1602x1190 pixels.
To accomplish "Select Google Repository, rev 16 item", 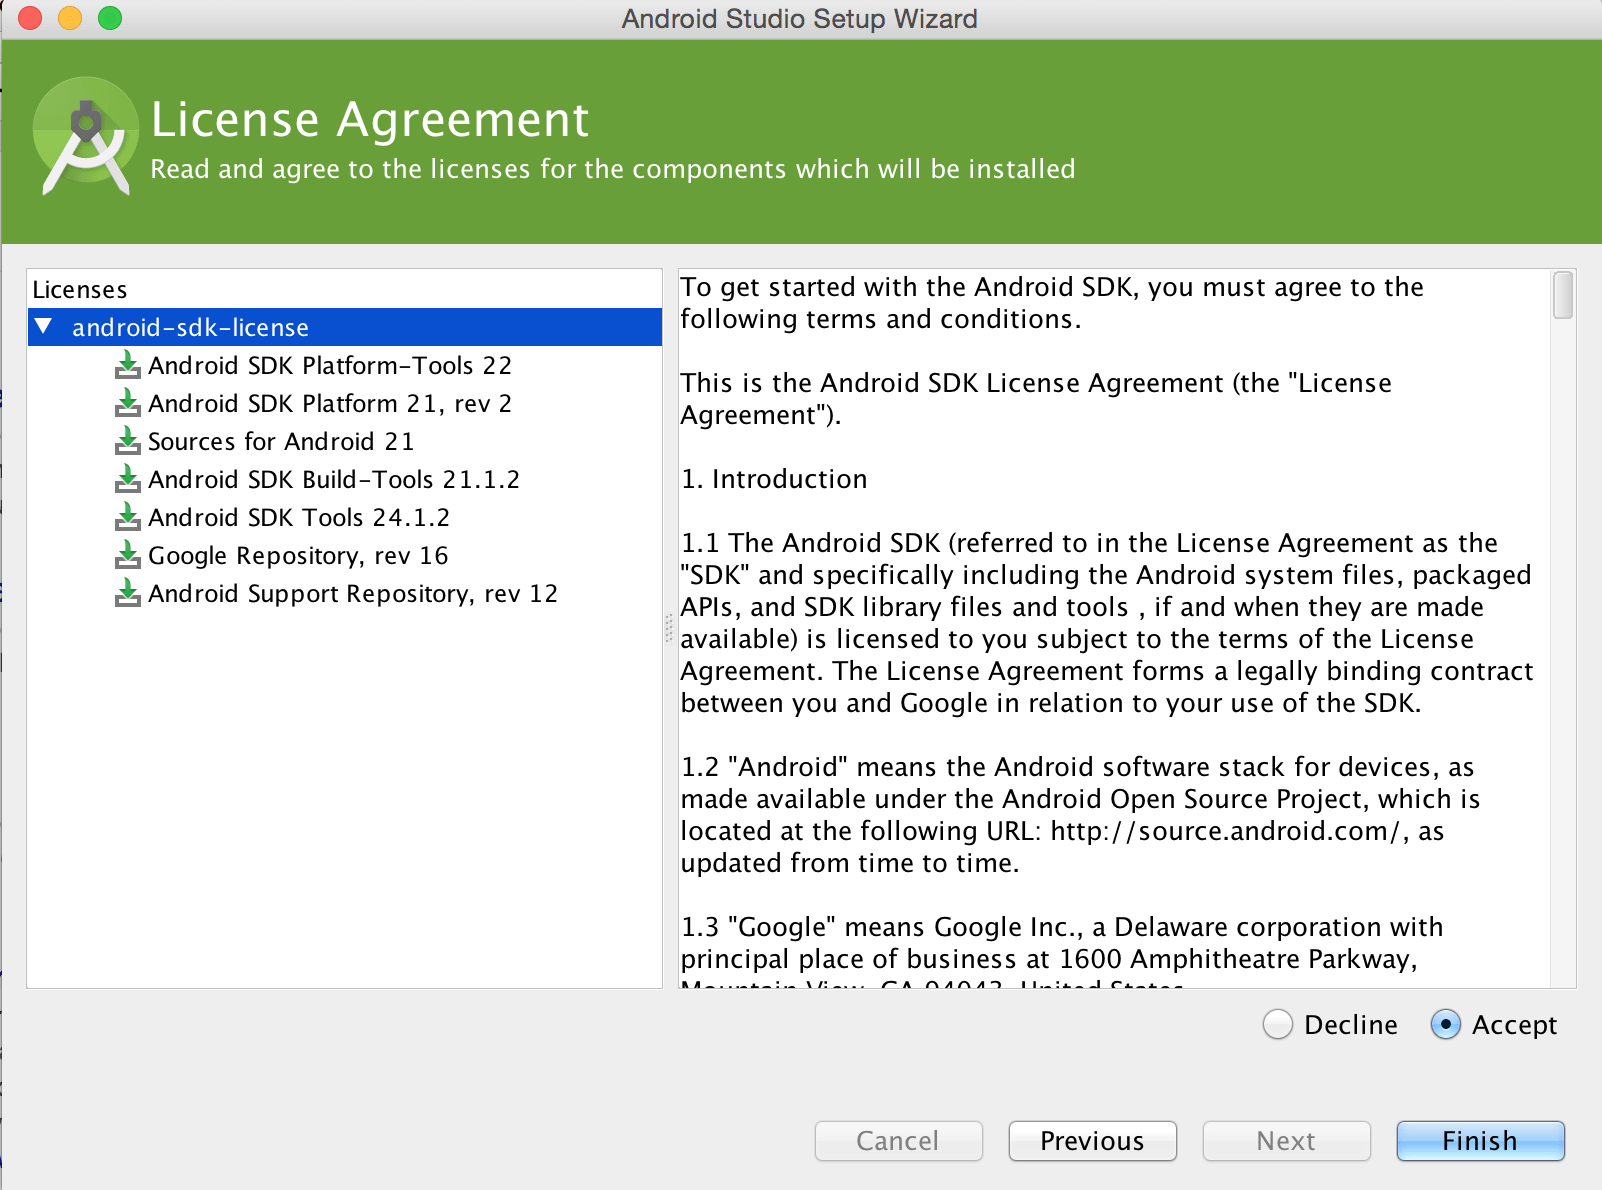I will pos(298,555).
